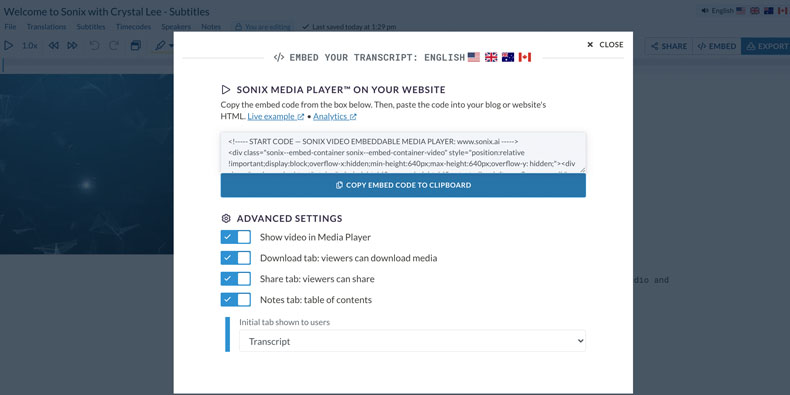790x395 pixels.
Task: Select the UK flag in dialog header
Action: point(491,57)
